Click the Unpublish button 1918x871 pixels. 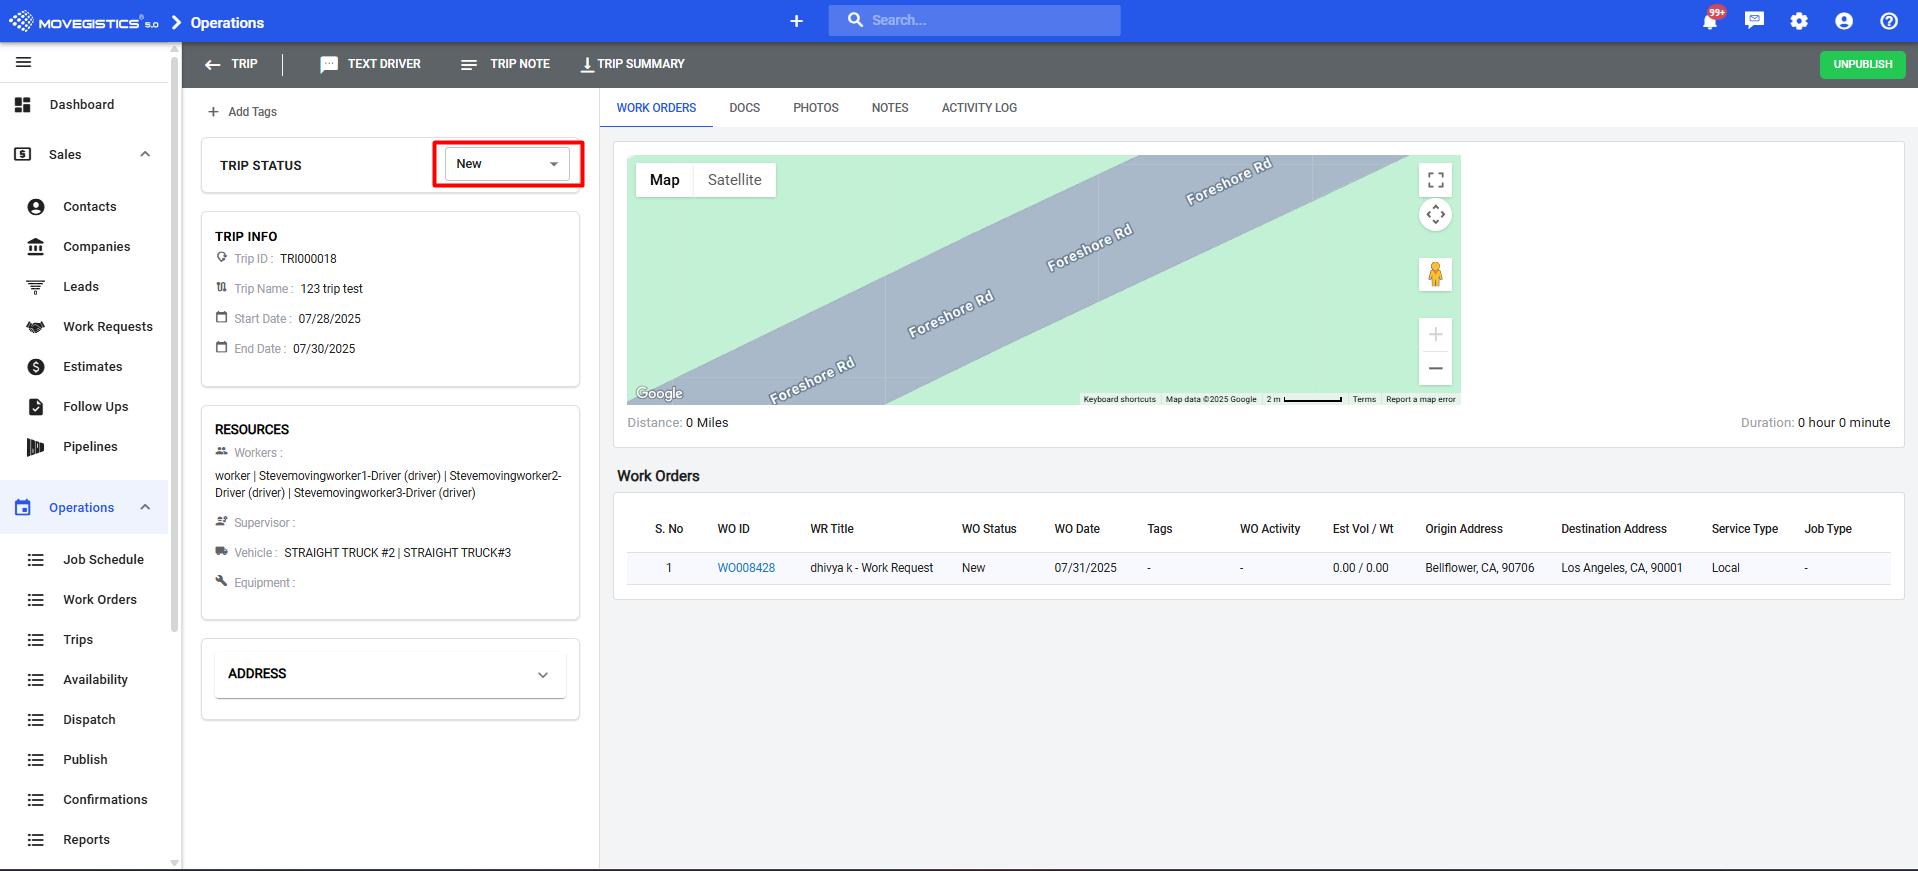[x=1862, y=64]
